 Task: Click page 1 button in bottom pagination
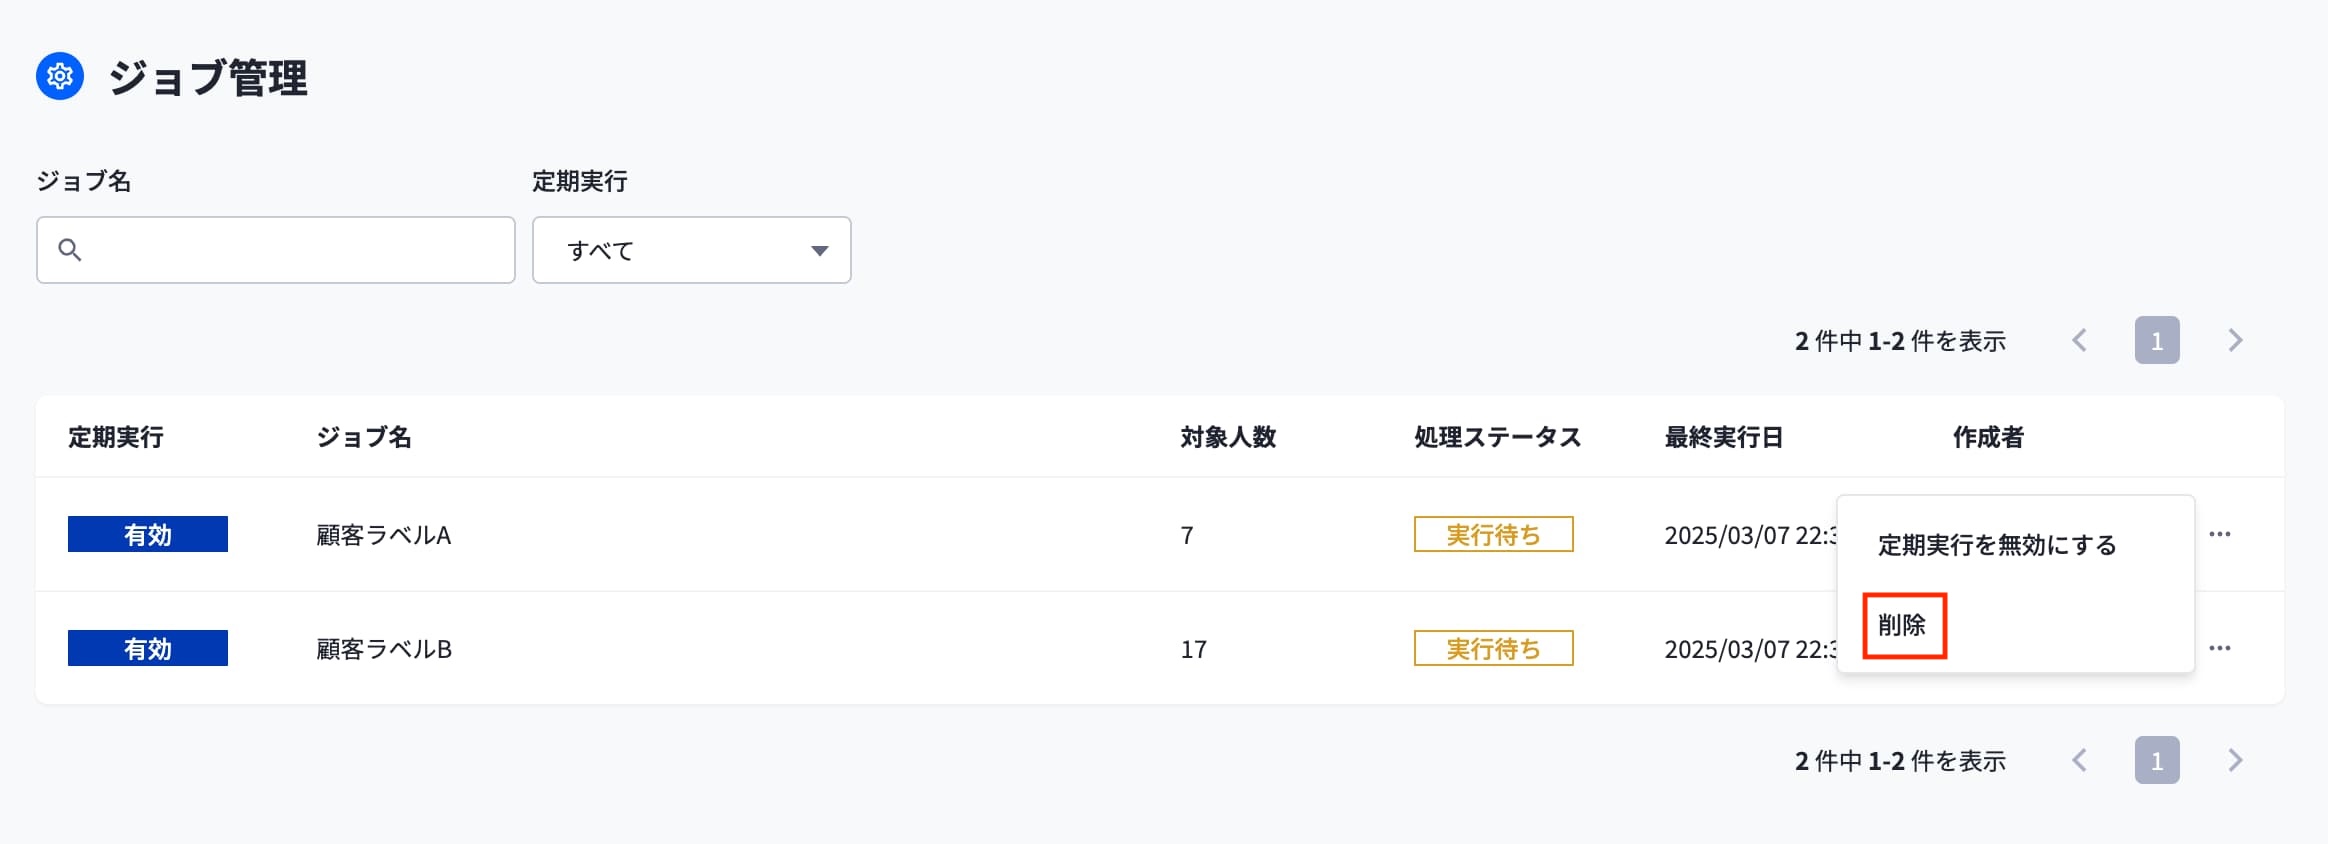tap(2157, 761)
